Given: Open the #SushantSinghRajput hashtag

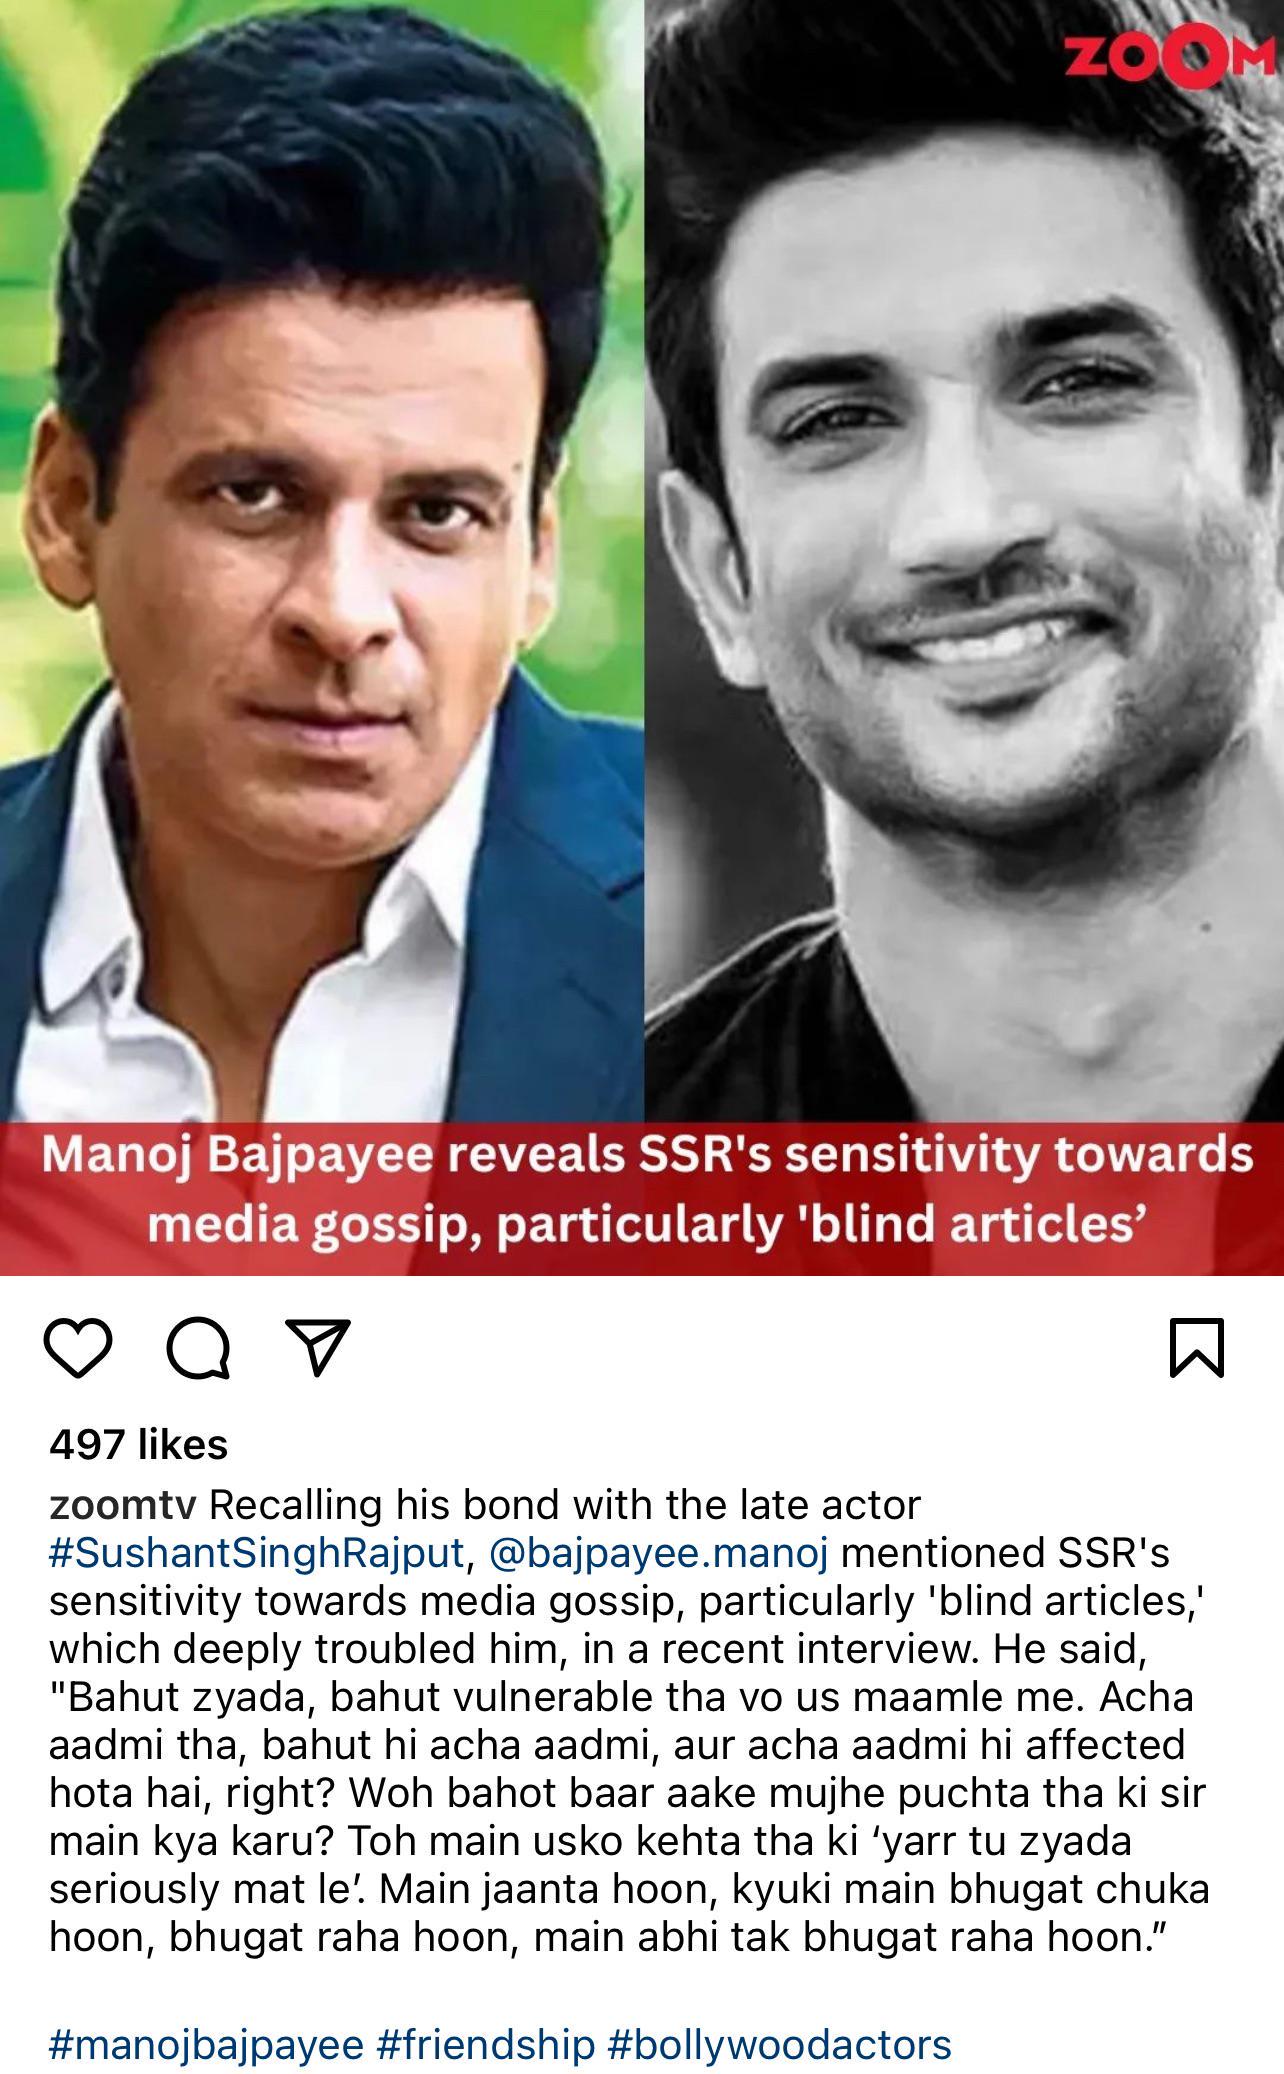Looking at the screenshot, I should pyautogui.click(x=257, y=1553).
